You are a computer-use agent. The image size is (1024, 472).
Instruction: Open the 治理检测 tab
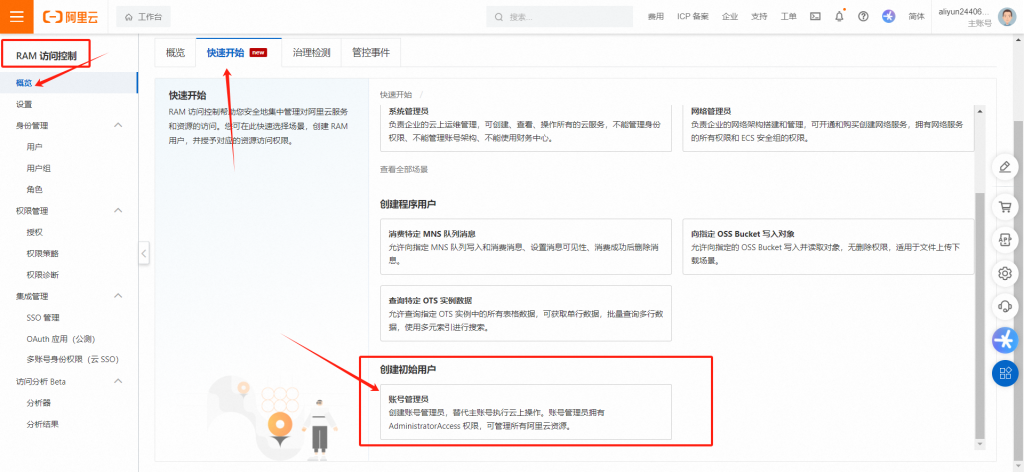[312, 53]
